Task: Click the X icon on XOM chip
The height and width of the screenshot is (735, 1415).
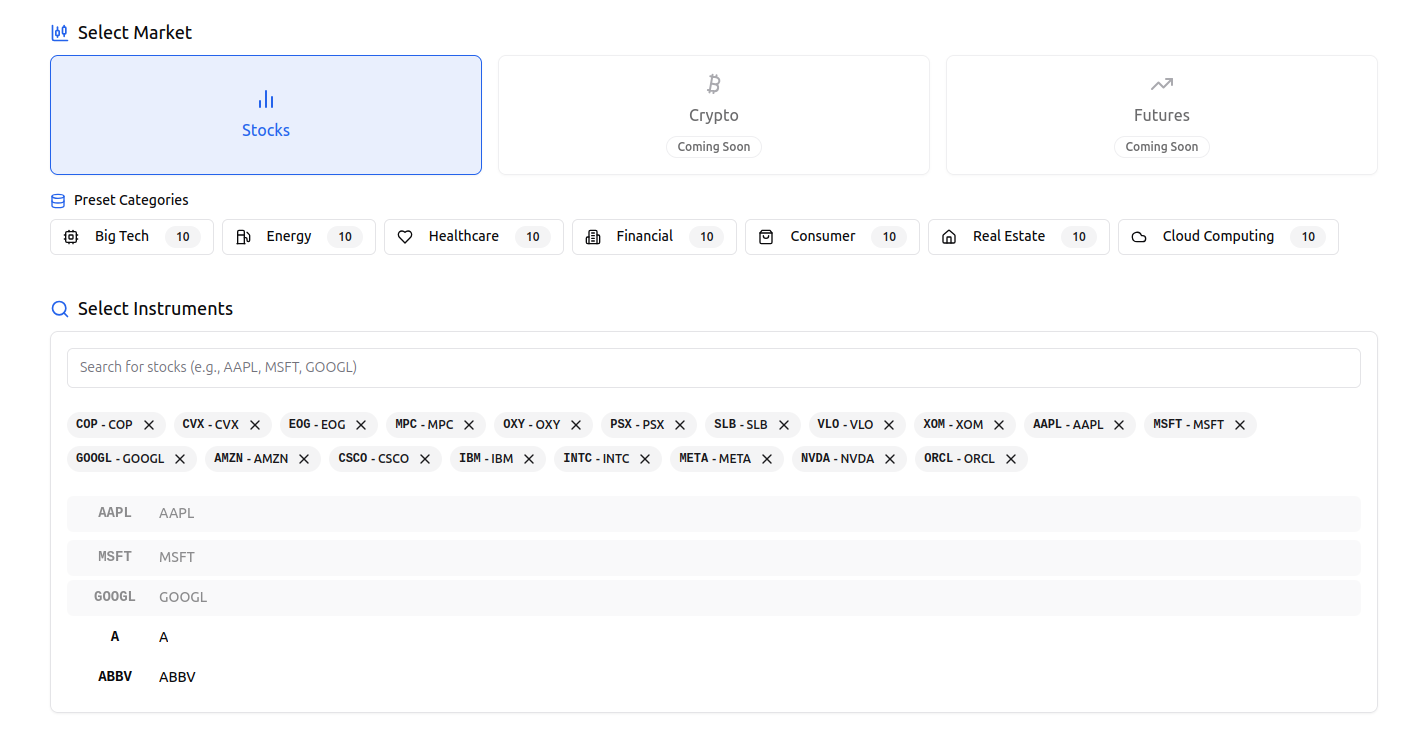Action: click(999, 425)
